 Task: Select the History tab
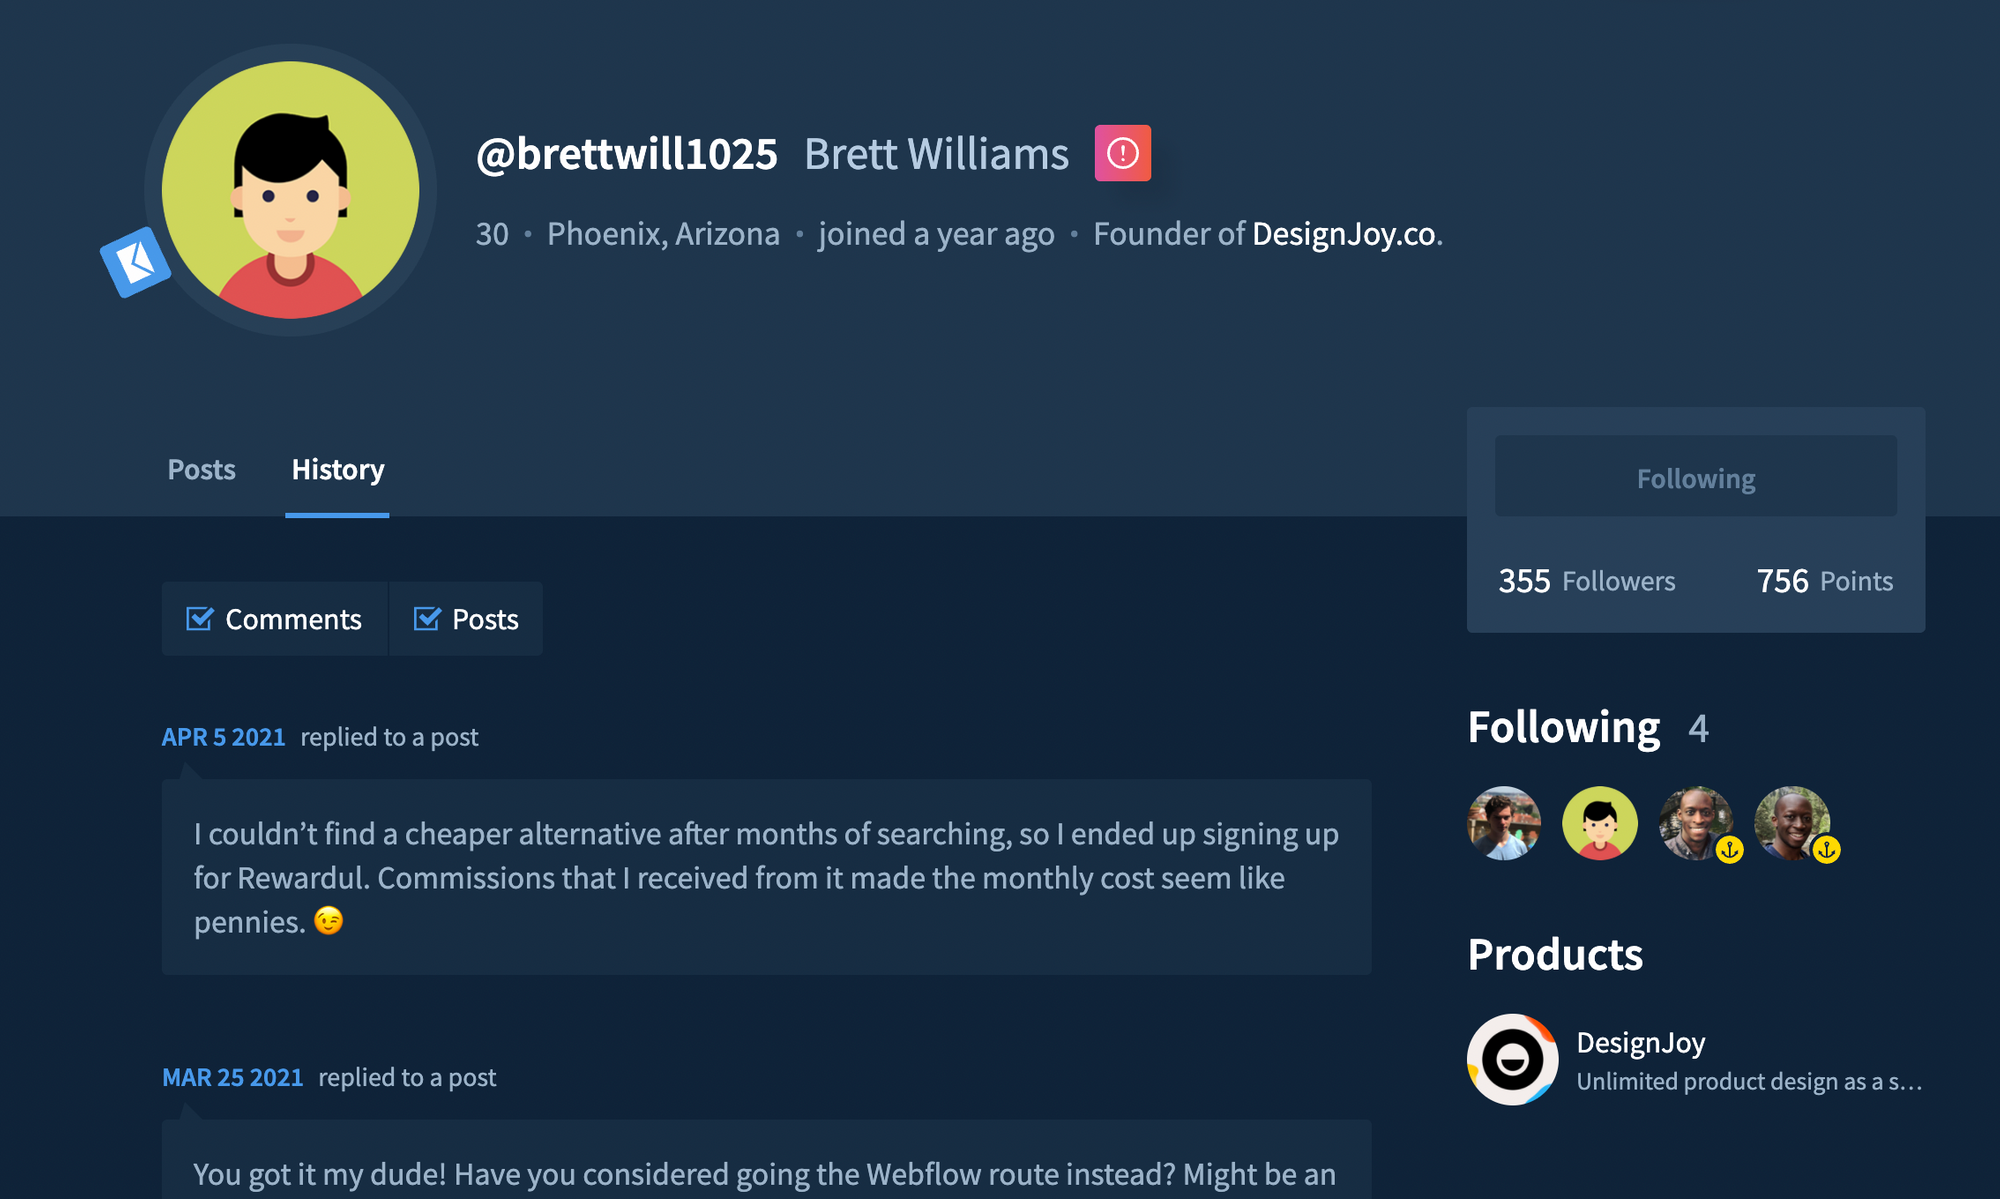(337, 470)
